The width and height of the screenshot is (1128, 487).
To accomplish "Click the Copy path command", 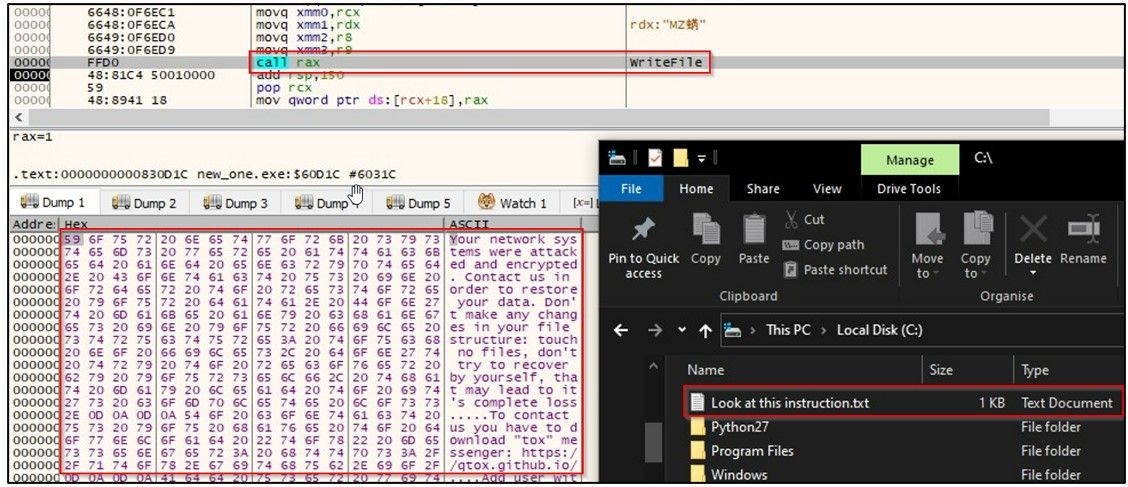I will (822, 245).
